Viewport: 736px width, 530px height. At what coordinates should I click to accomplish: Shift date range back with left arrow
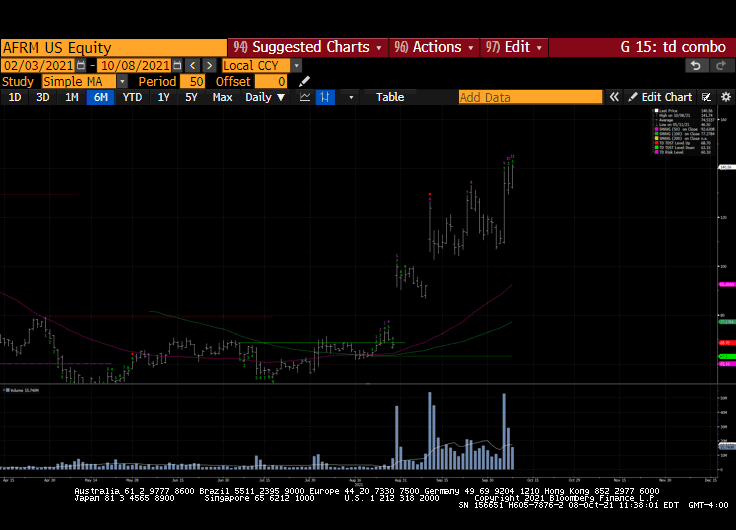coord(192,65)
